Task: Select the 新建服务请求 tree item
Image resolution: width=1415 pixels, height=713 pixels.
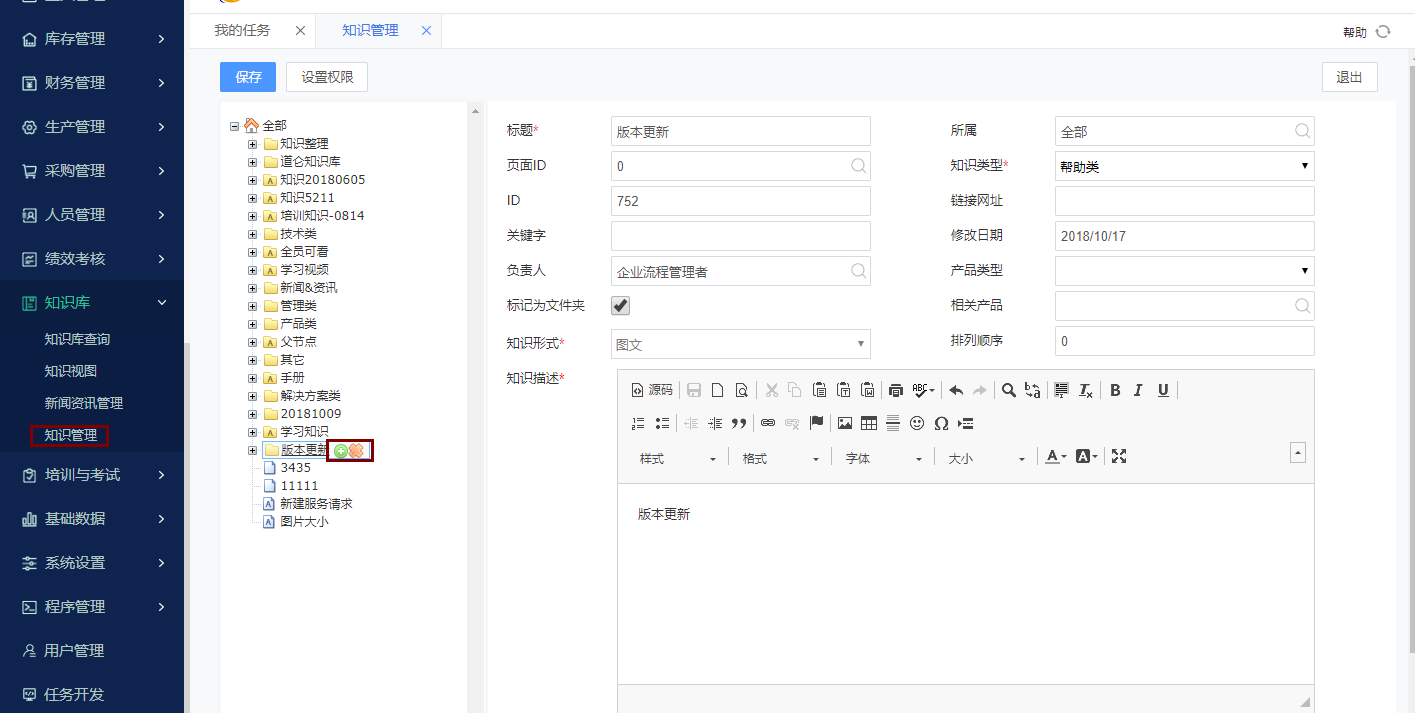Action: click(x=318, y=503)
